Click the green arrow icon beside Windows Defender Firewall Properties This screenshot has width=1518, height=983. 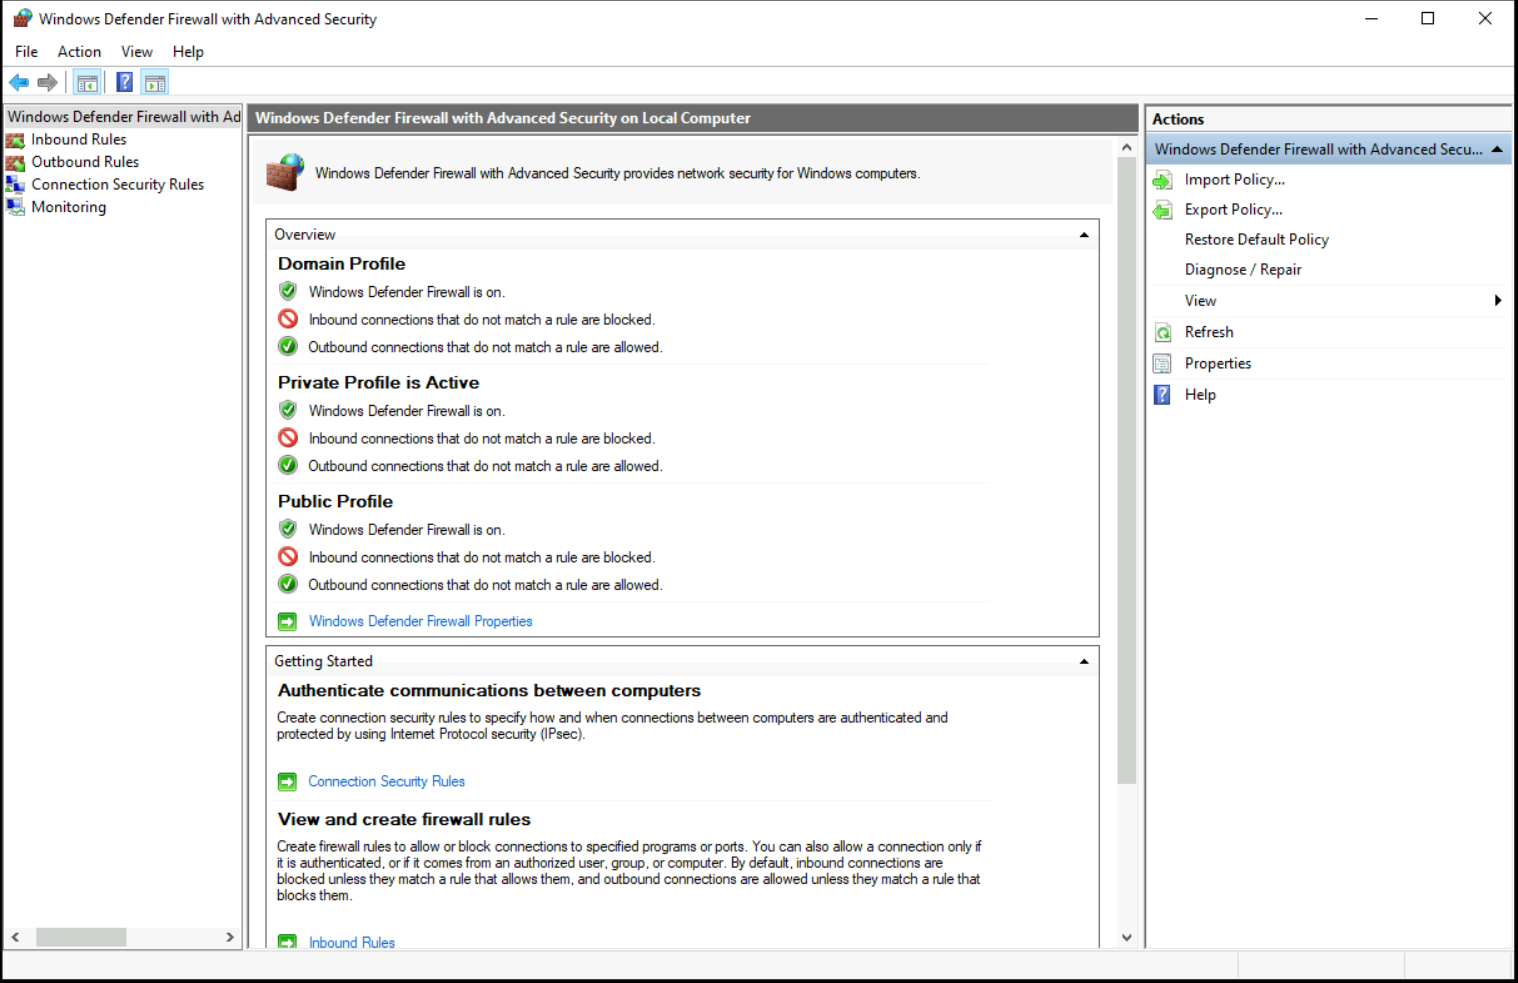click(288, 622)
